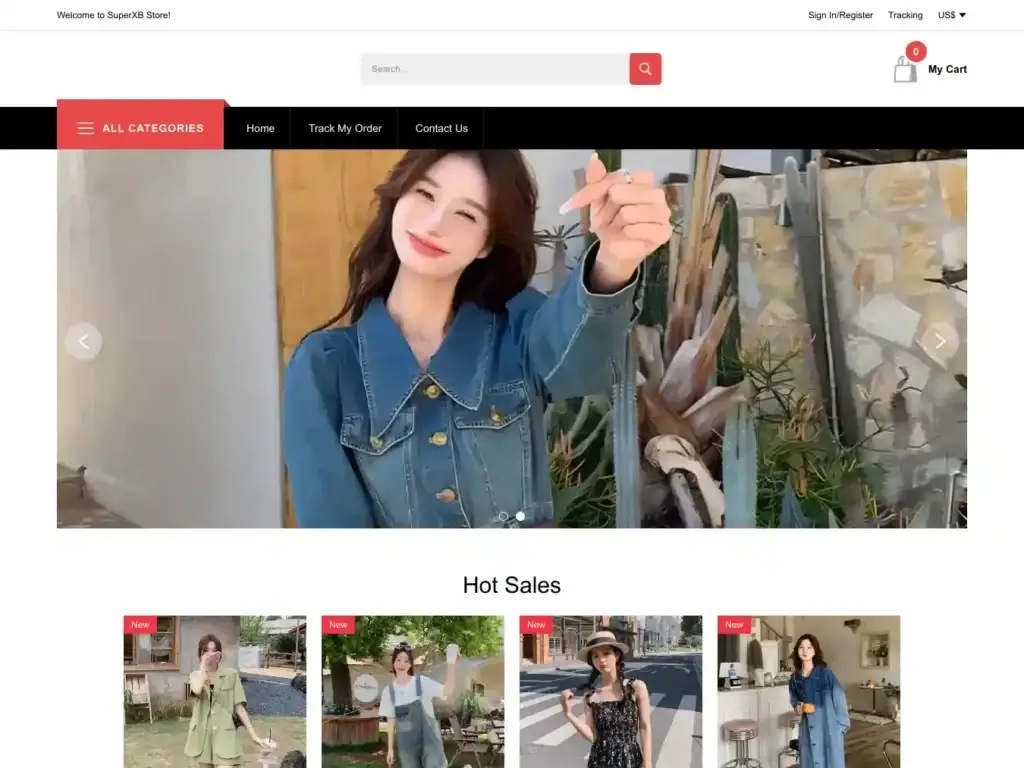Open the Home menu item
This screenshot has height=768, width=1024.
coord(260,128)
